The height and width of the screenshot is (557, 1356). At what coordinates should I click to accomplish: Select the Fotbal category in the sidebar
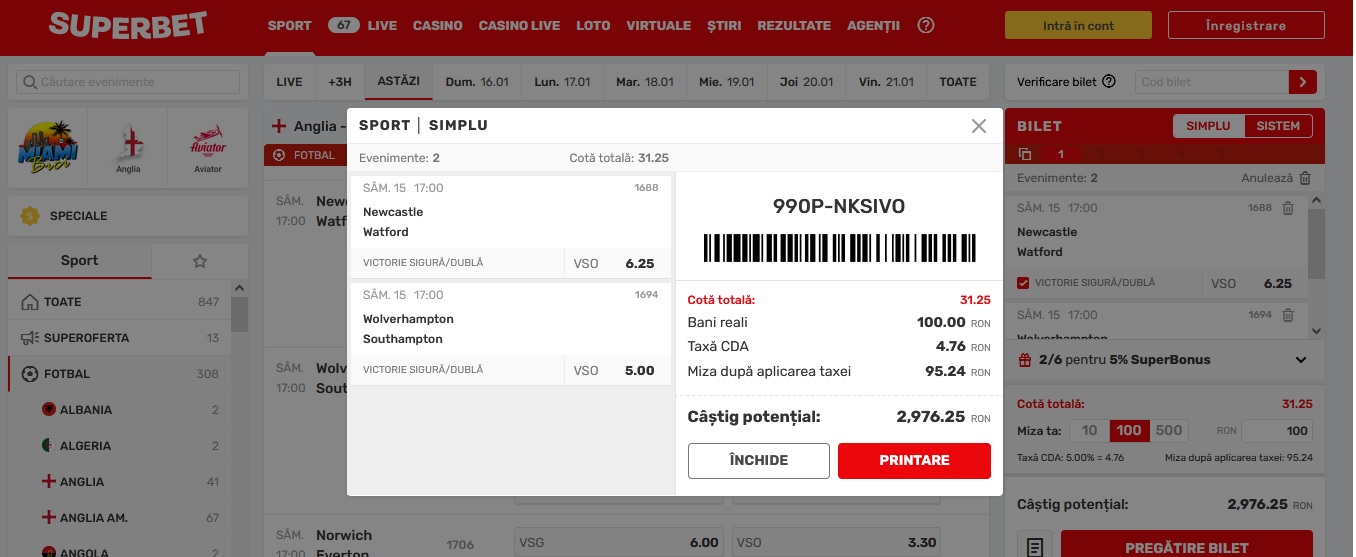coord(120,374)
